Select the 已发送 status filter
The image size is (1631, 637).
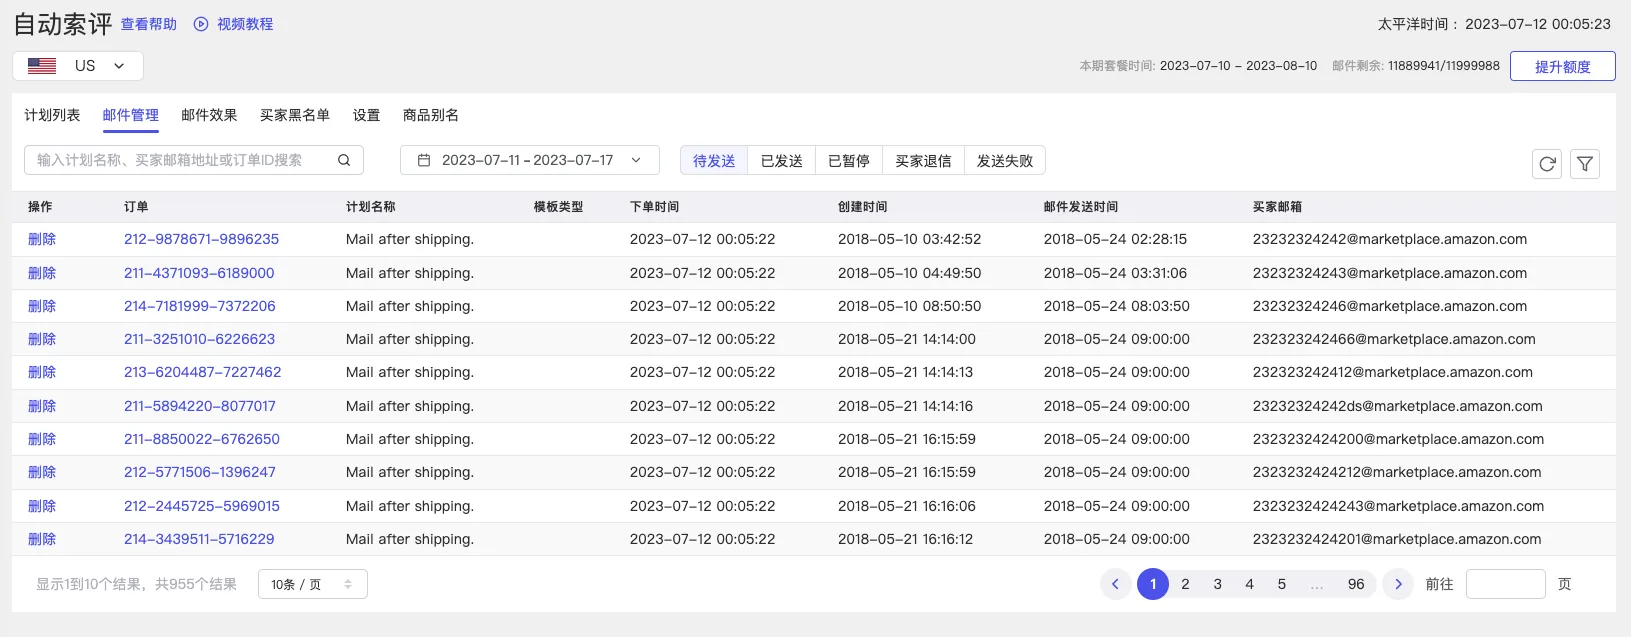[x=782, y=161]
